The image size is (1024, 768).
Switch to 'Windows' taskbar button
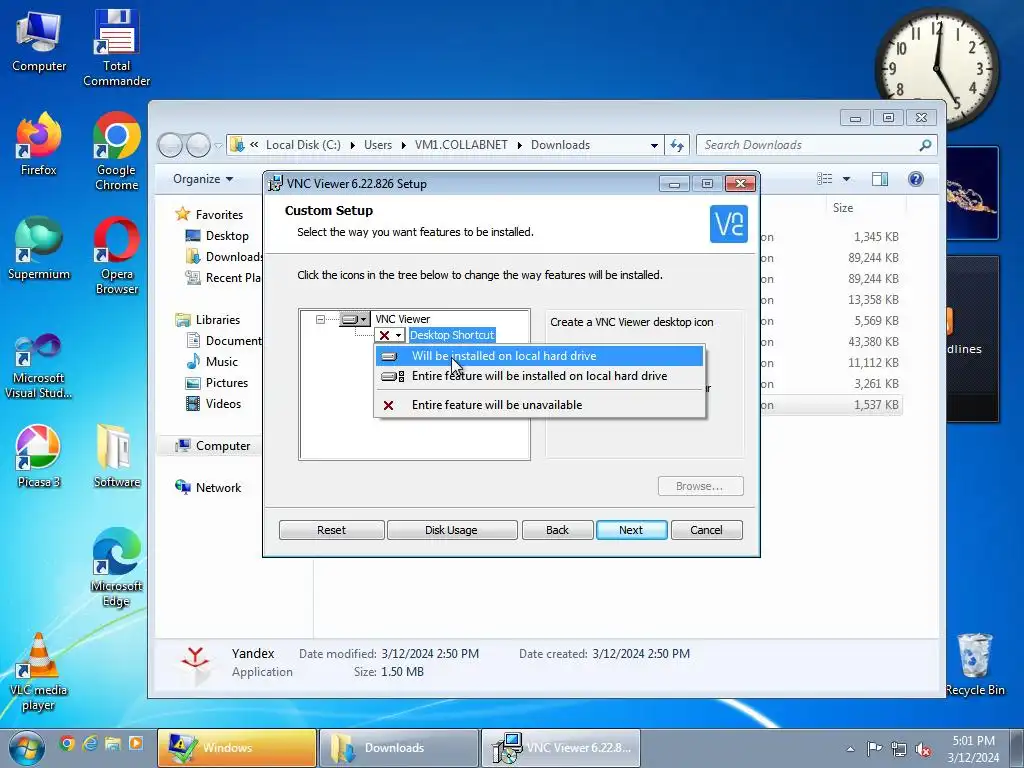pos(236,748)
